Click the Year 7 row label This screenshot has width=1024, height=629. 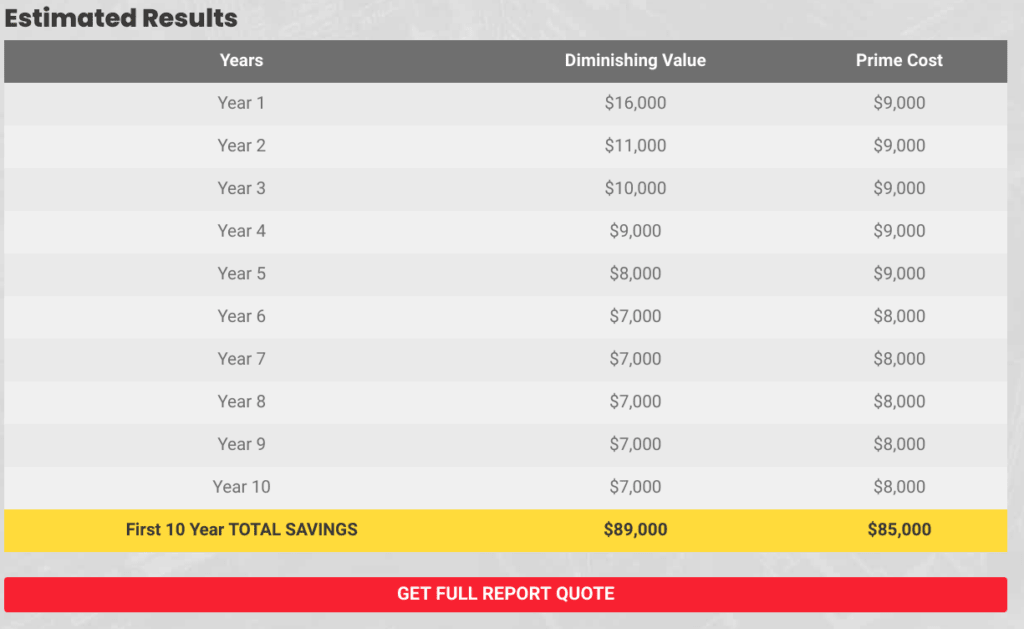point(241,359)
